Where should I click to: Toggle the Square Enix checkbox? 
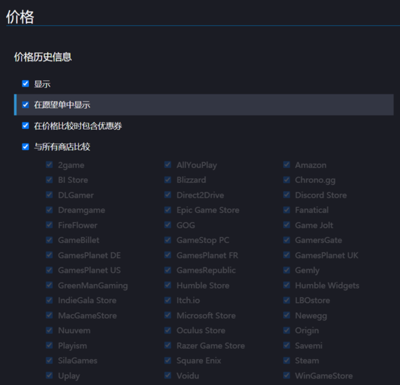tap(168, 360)
